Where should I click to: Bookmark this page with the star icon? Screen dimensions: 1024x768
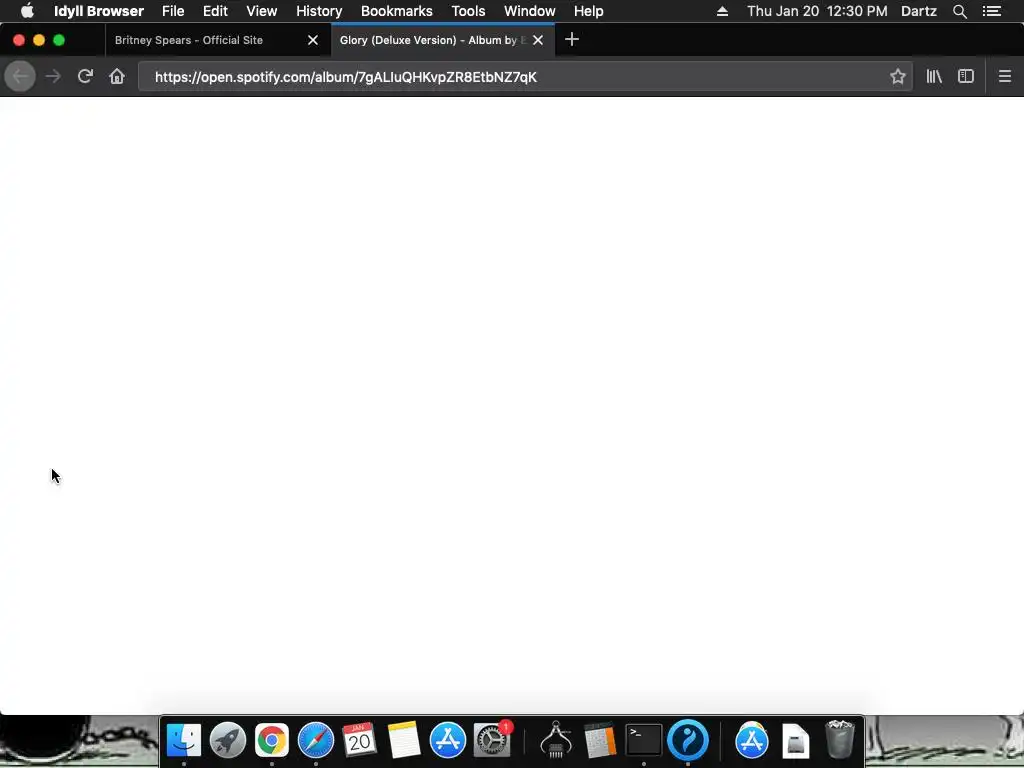coord(898,76)
